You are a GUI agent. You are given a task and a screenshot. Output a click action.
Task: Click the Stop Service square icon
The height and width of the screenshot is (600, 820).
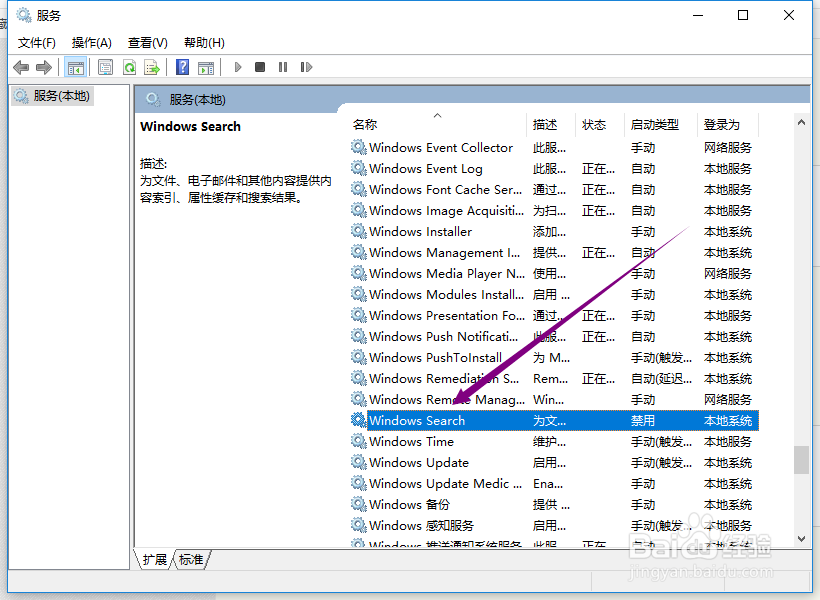pyautogui.click(x=260, y=67)
